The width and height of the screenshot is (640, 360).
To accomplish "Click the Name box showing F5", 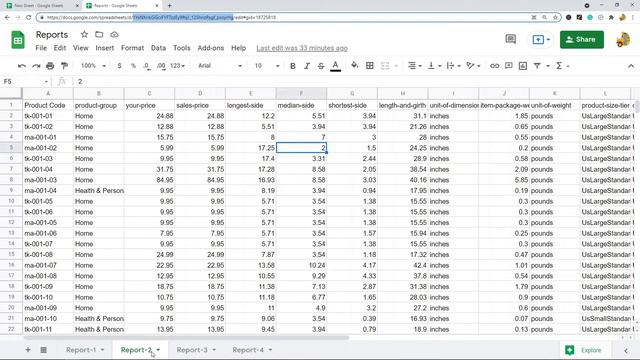I will pos(25,81).
